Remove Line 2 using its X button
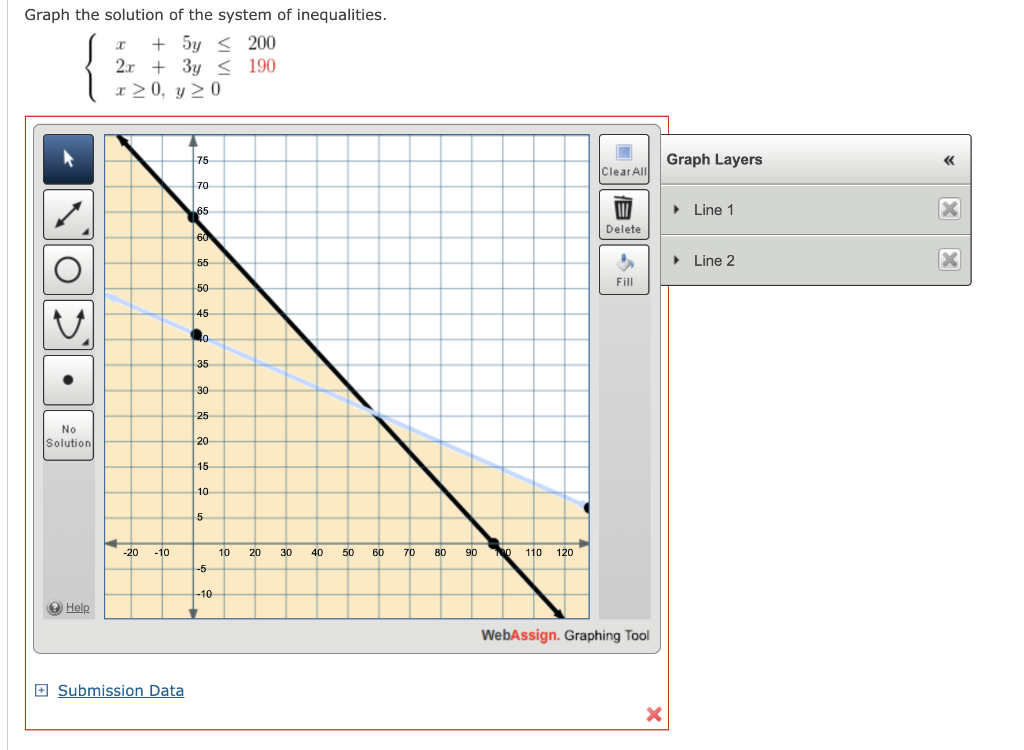 [949, 260]
